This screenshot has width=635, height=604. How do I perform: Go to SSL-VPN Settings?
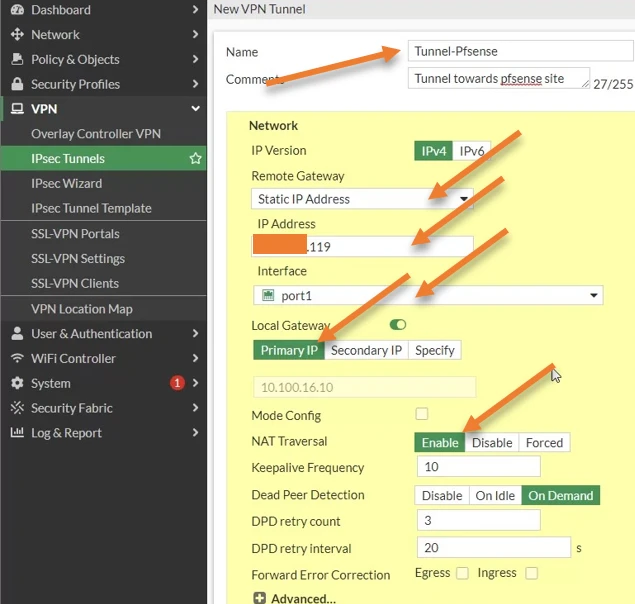pyautogui.click(x=78, y=259)
